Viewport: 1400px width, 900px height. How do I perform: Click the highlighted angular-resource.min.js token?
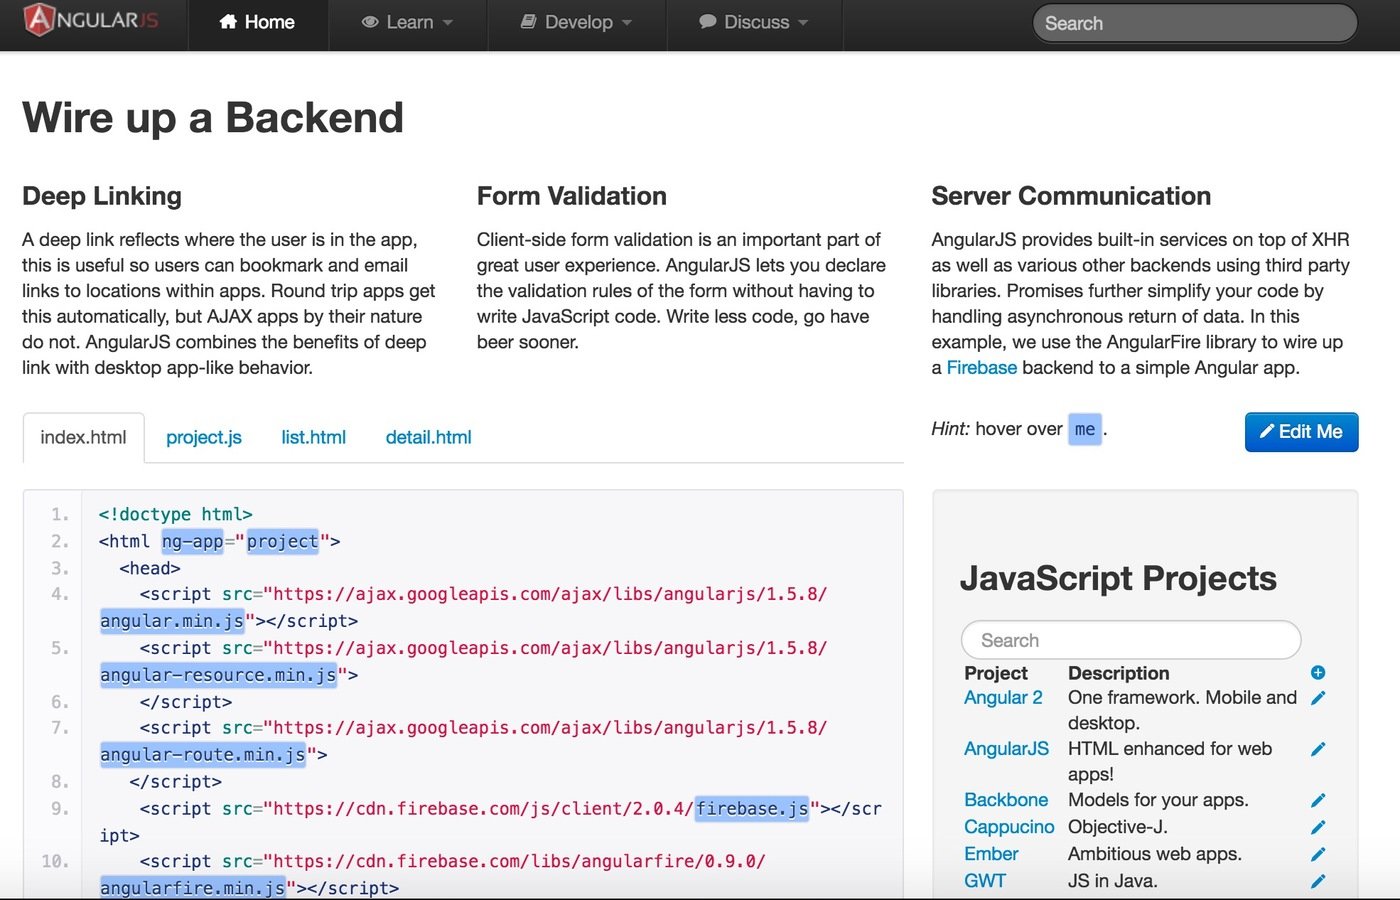point(218,675)
